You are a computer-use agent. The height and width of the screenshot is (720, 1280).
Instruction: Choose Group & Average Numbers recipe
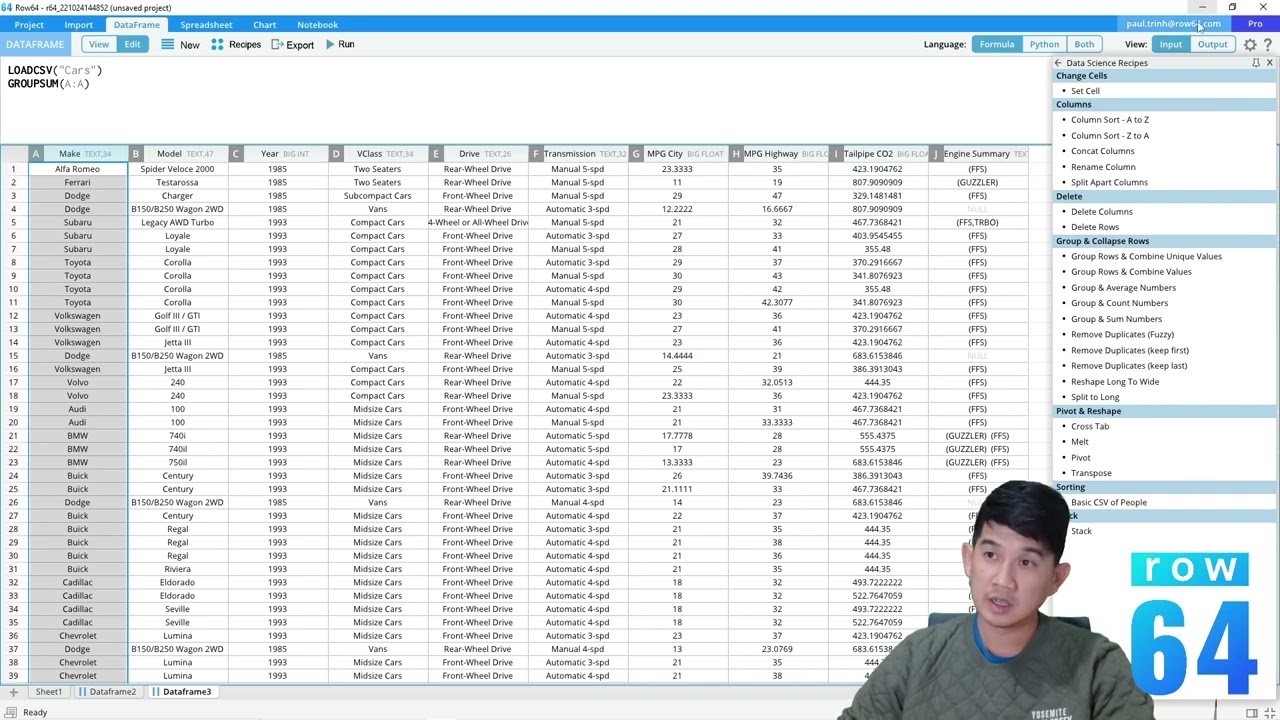(1123, 288)
